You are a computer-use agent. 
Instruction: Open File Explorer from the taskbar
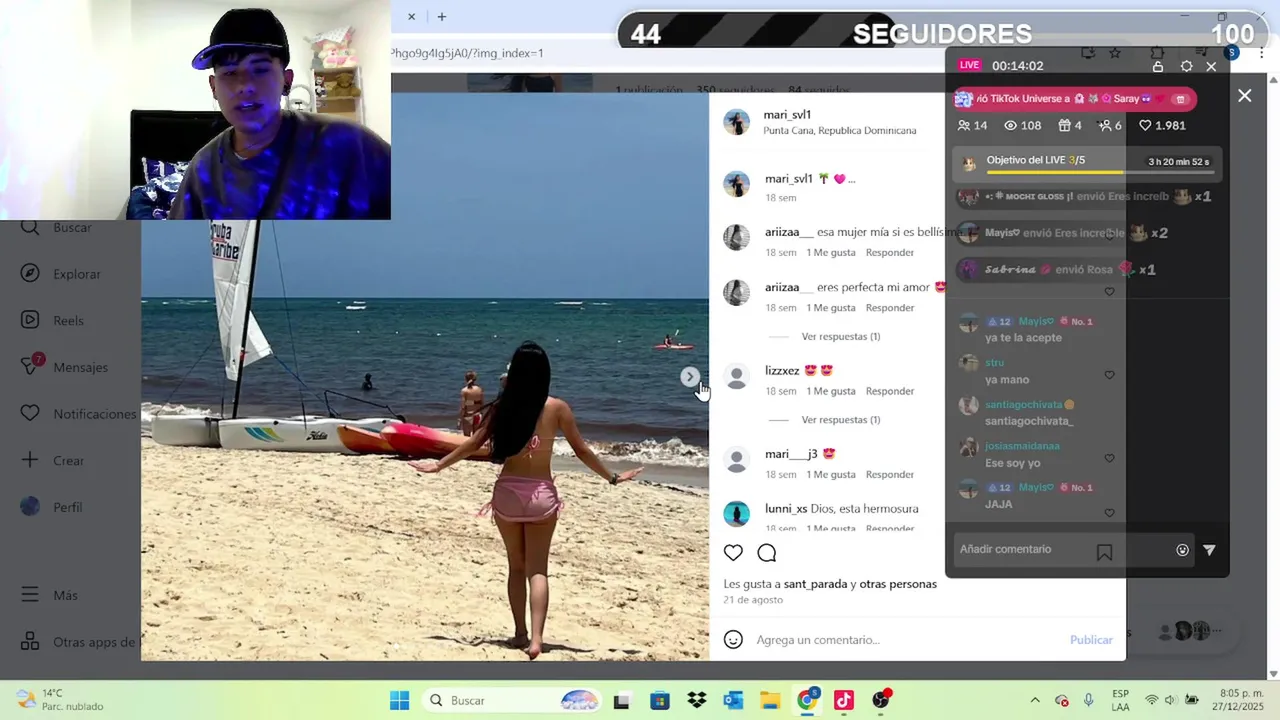[x=770, y=700]
